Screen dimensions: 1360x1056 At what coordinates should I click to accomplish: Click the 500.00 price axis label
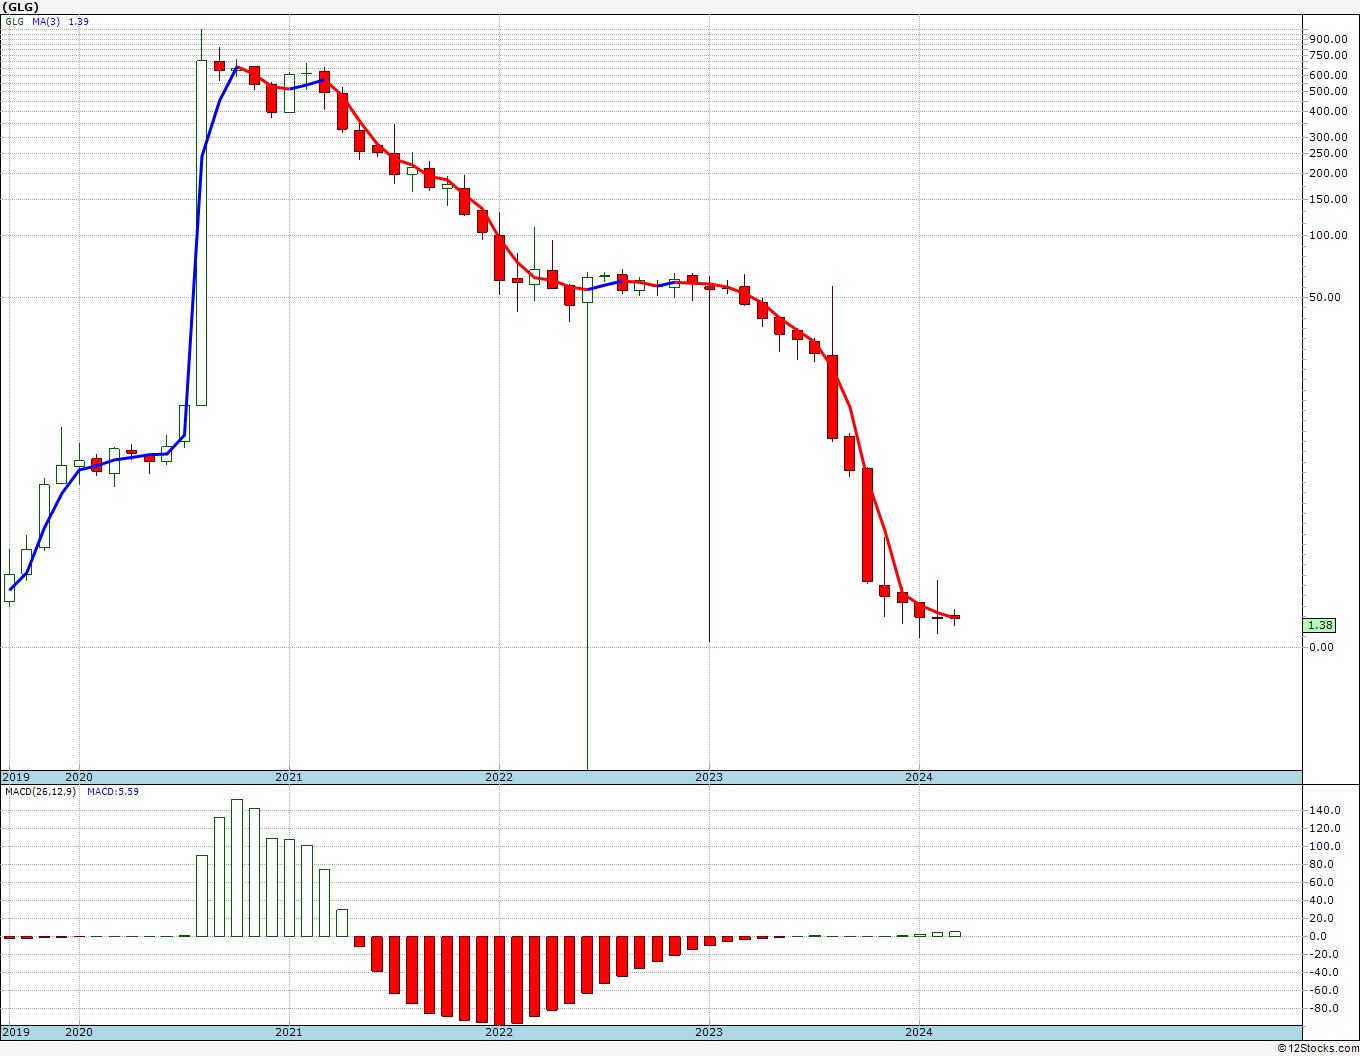[x=1327, y=91]
